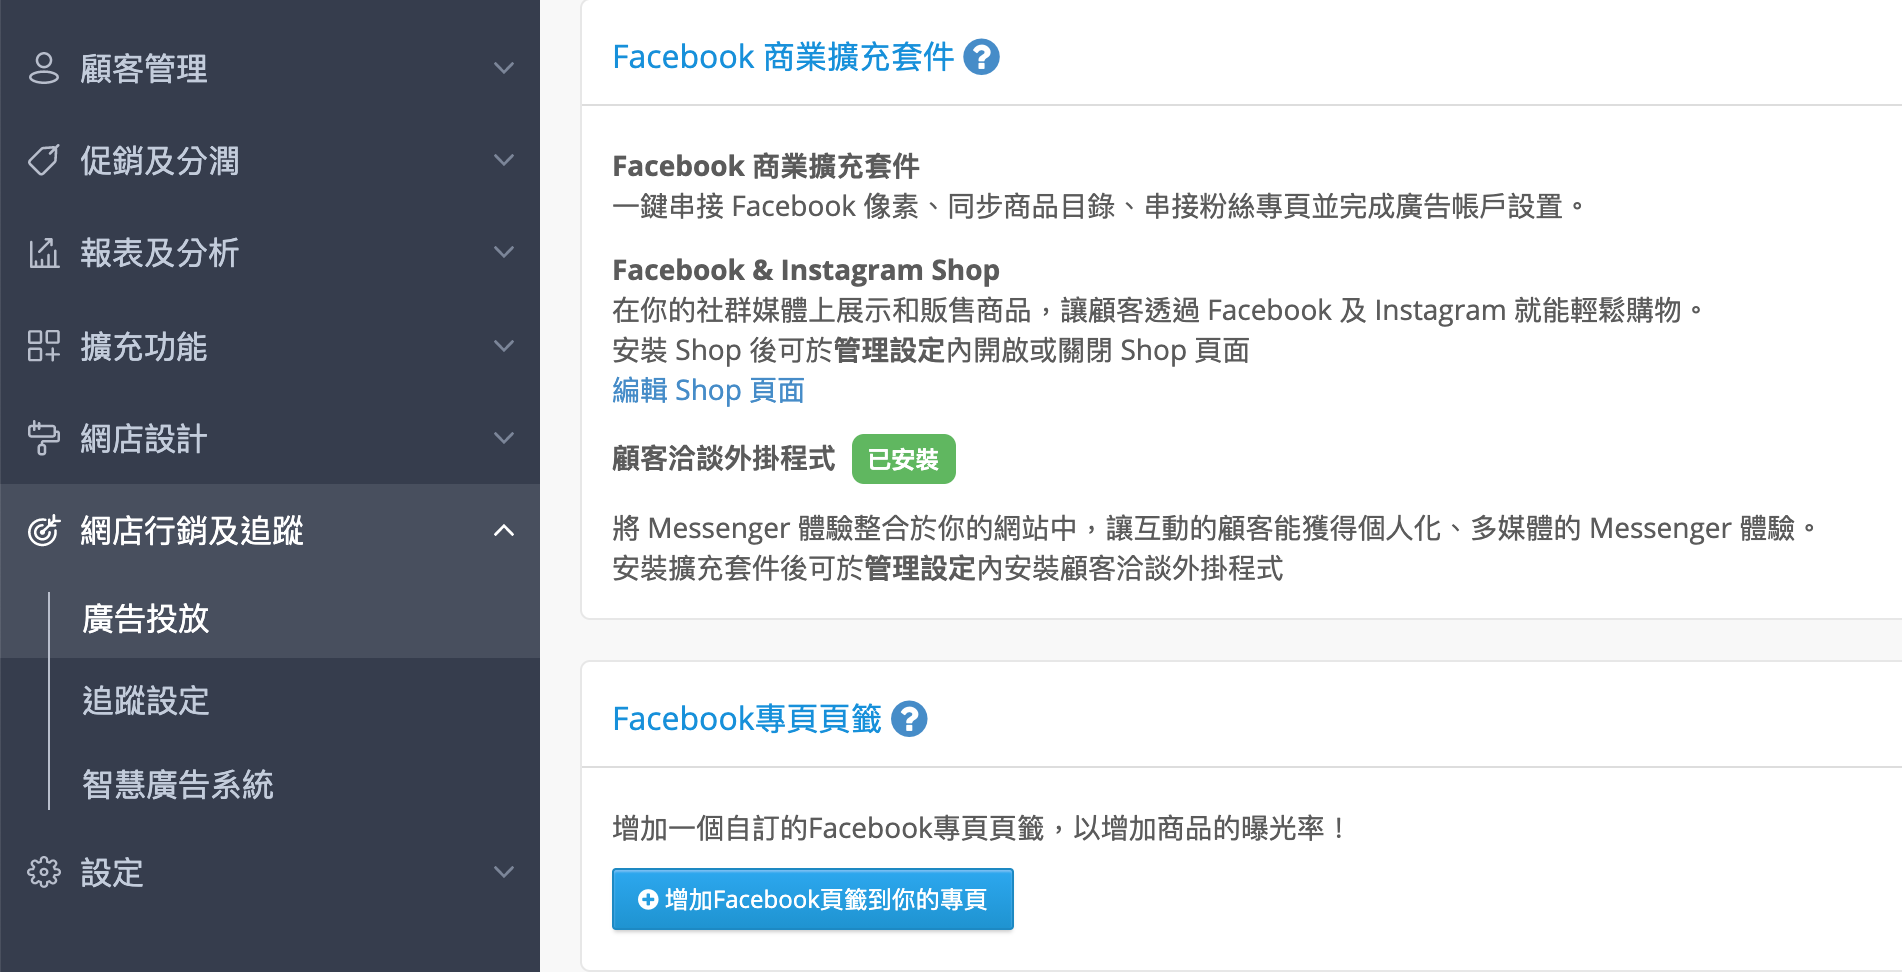
Task: Click the 編輯 Shop 頁面 link
Action: coord(708,390)
